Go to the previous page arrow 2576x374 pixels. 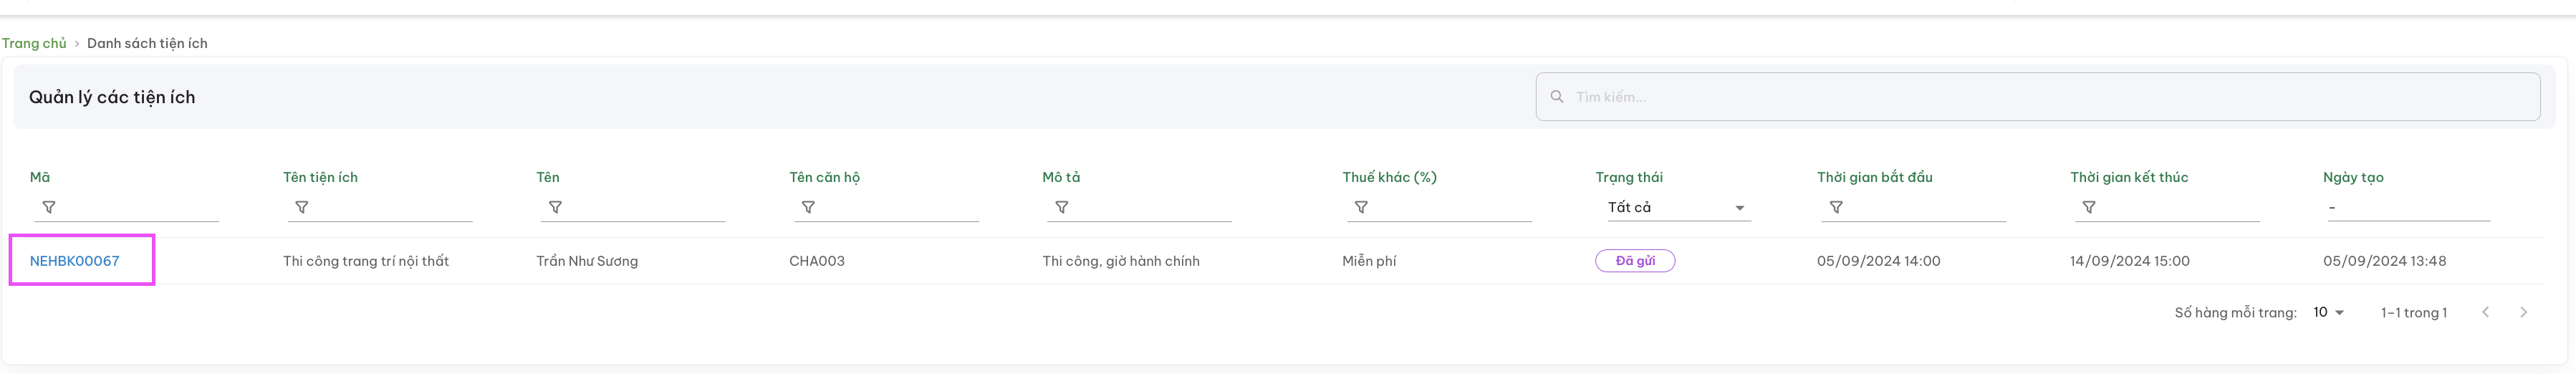pos(2485,313)
